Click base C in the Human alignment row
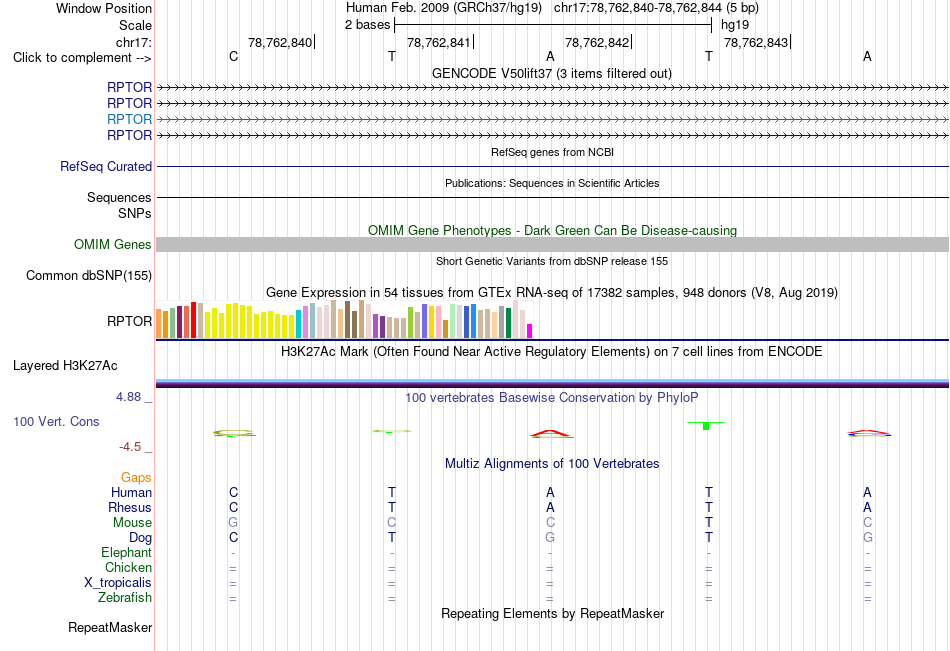The image size is (950, 651). 233,493
